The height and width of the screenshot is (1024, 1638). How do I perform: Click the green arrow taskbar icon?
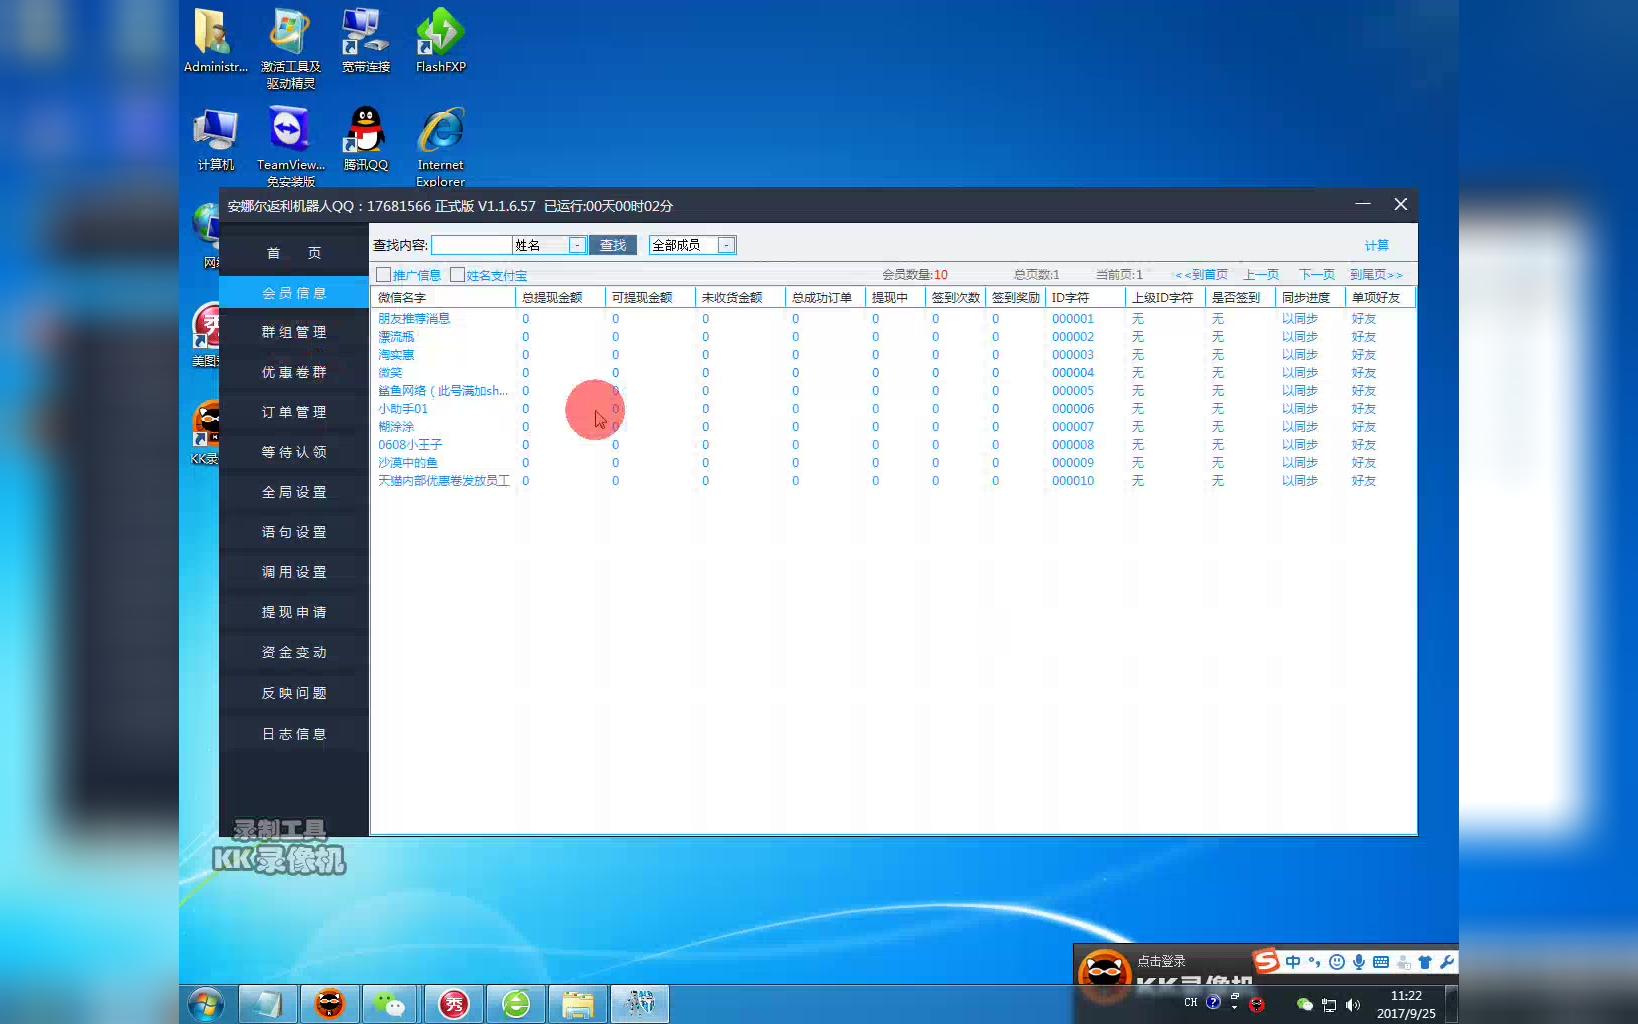pos(516,1004)
